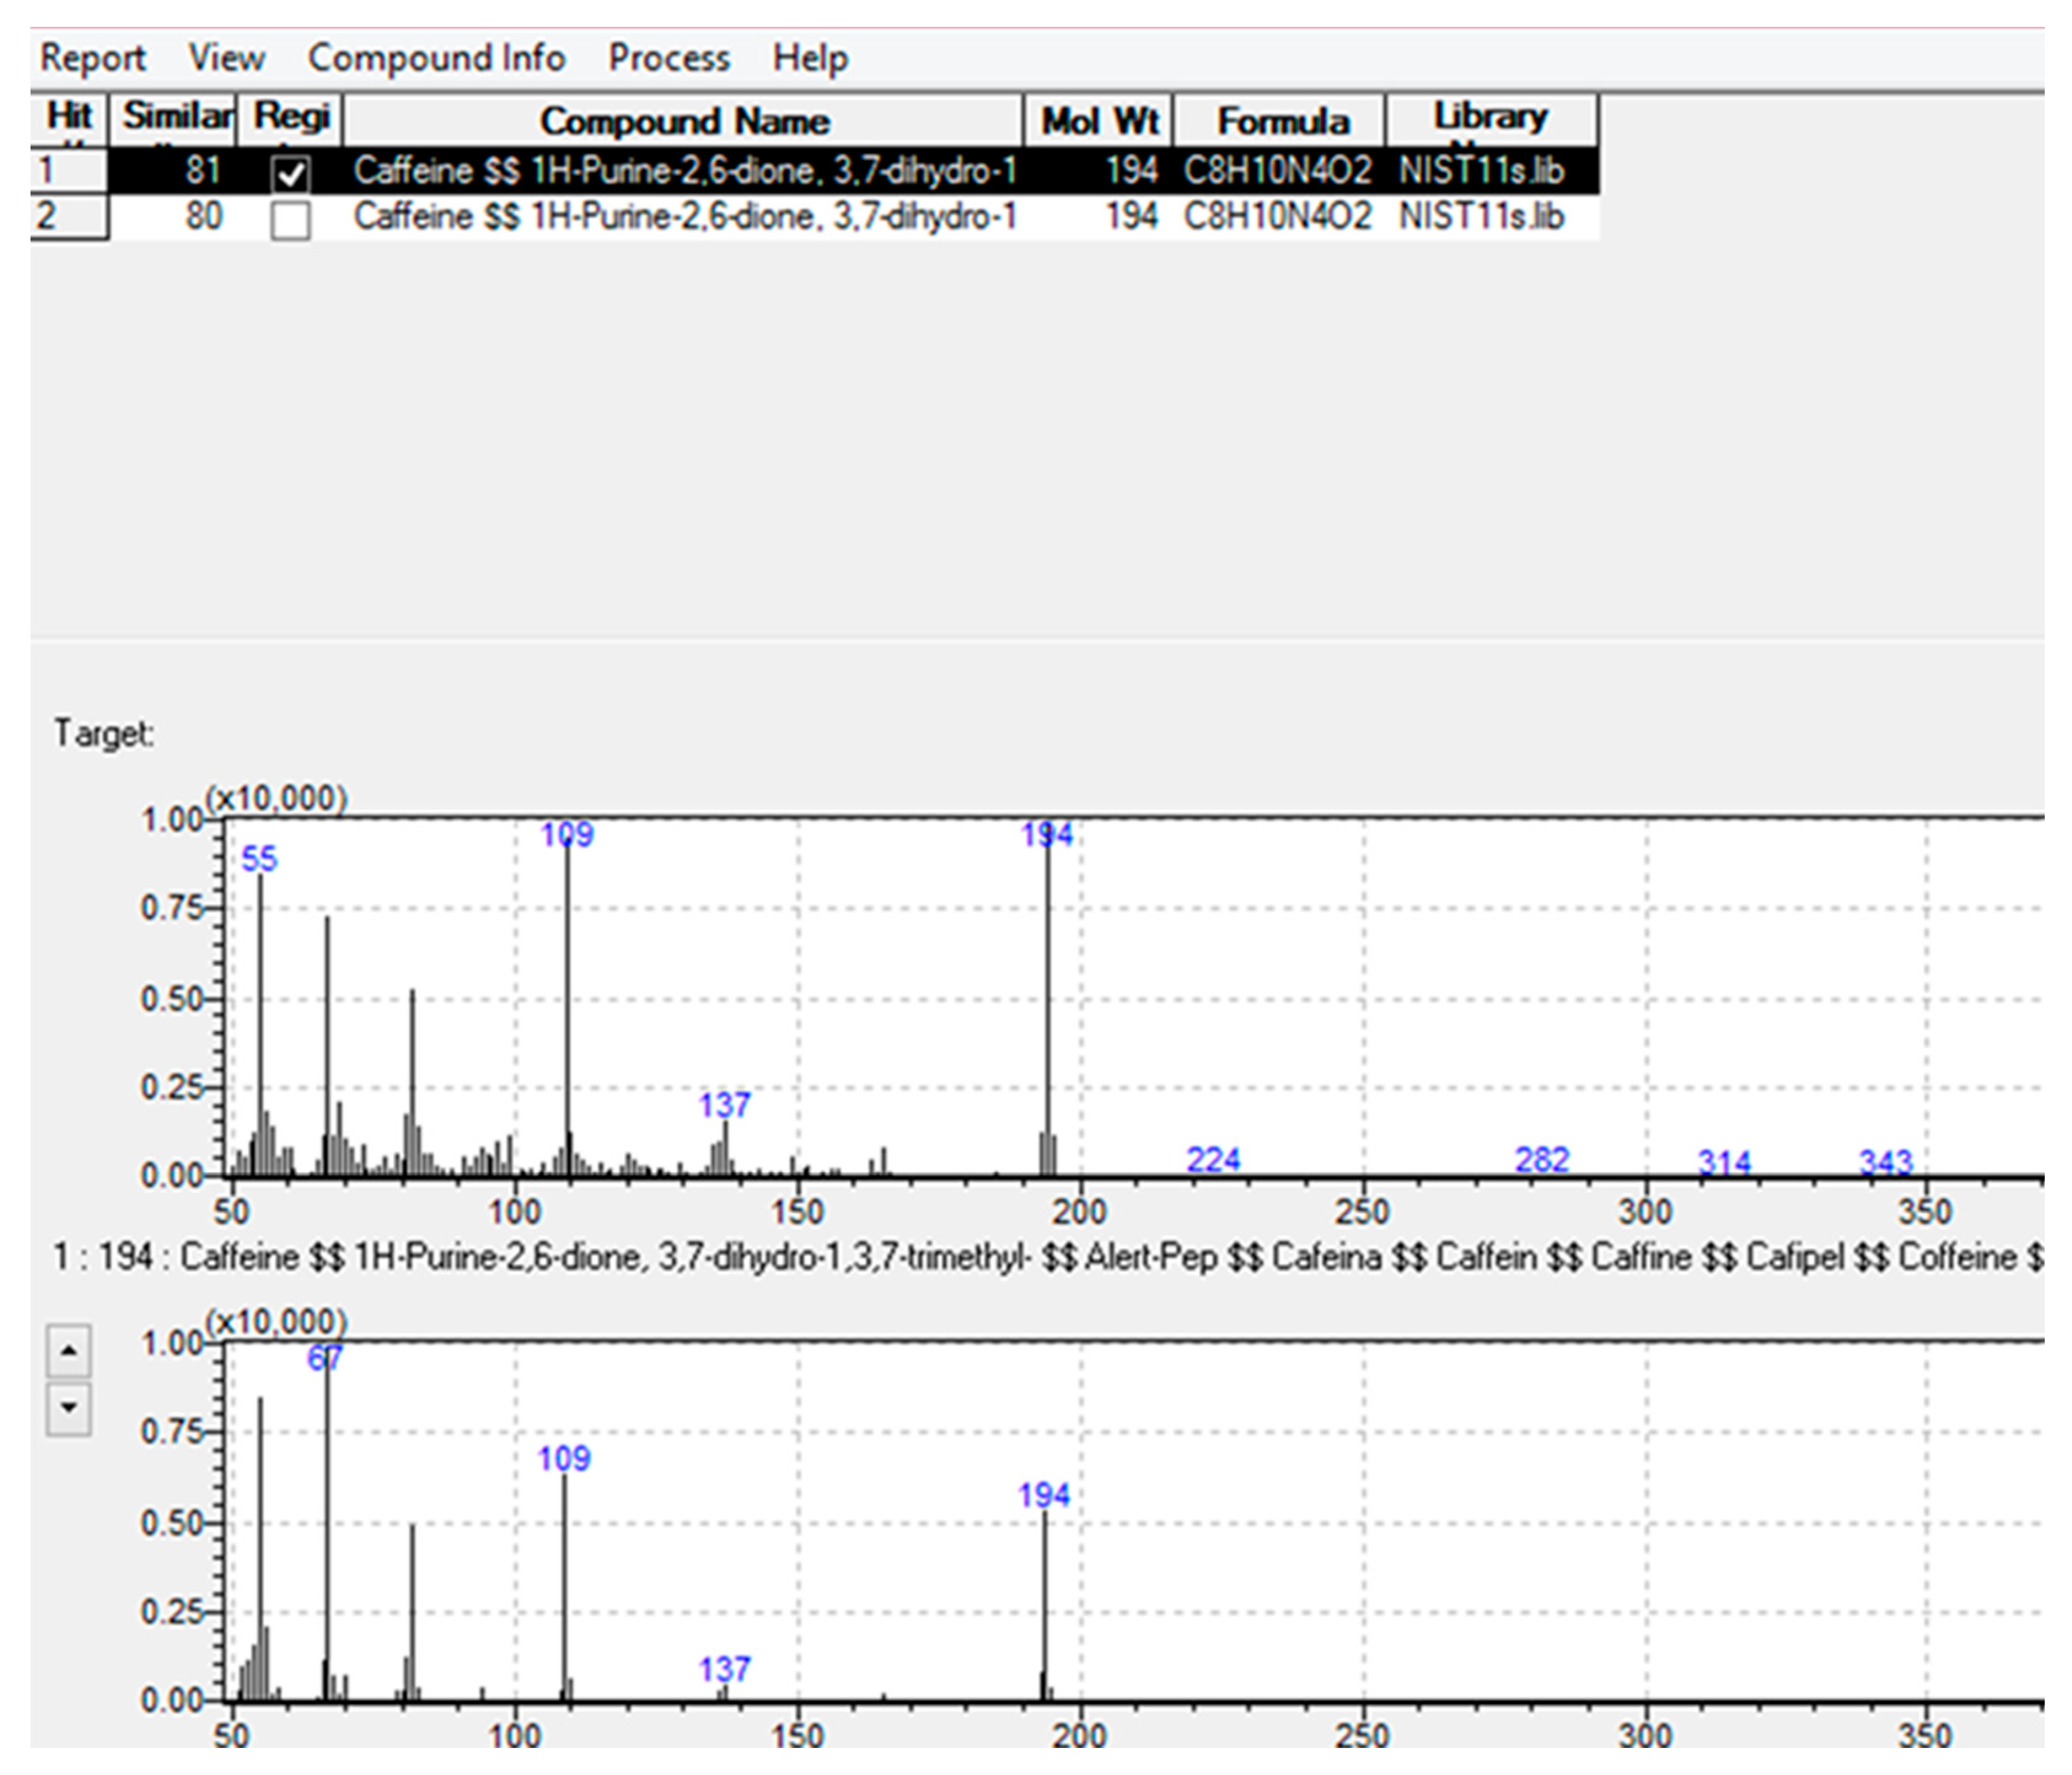Screen dimensions: 2072x1775
Task: Open the Report menu
Action: [x=92, y=58]
